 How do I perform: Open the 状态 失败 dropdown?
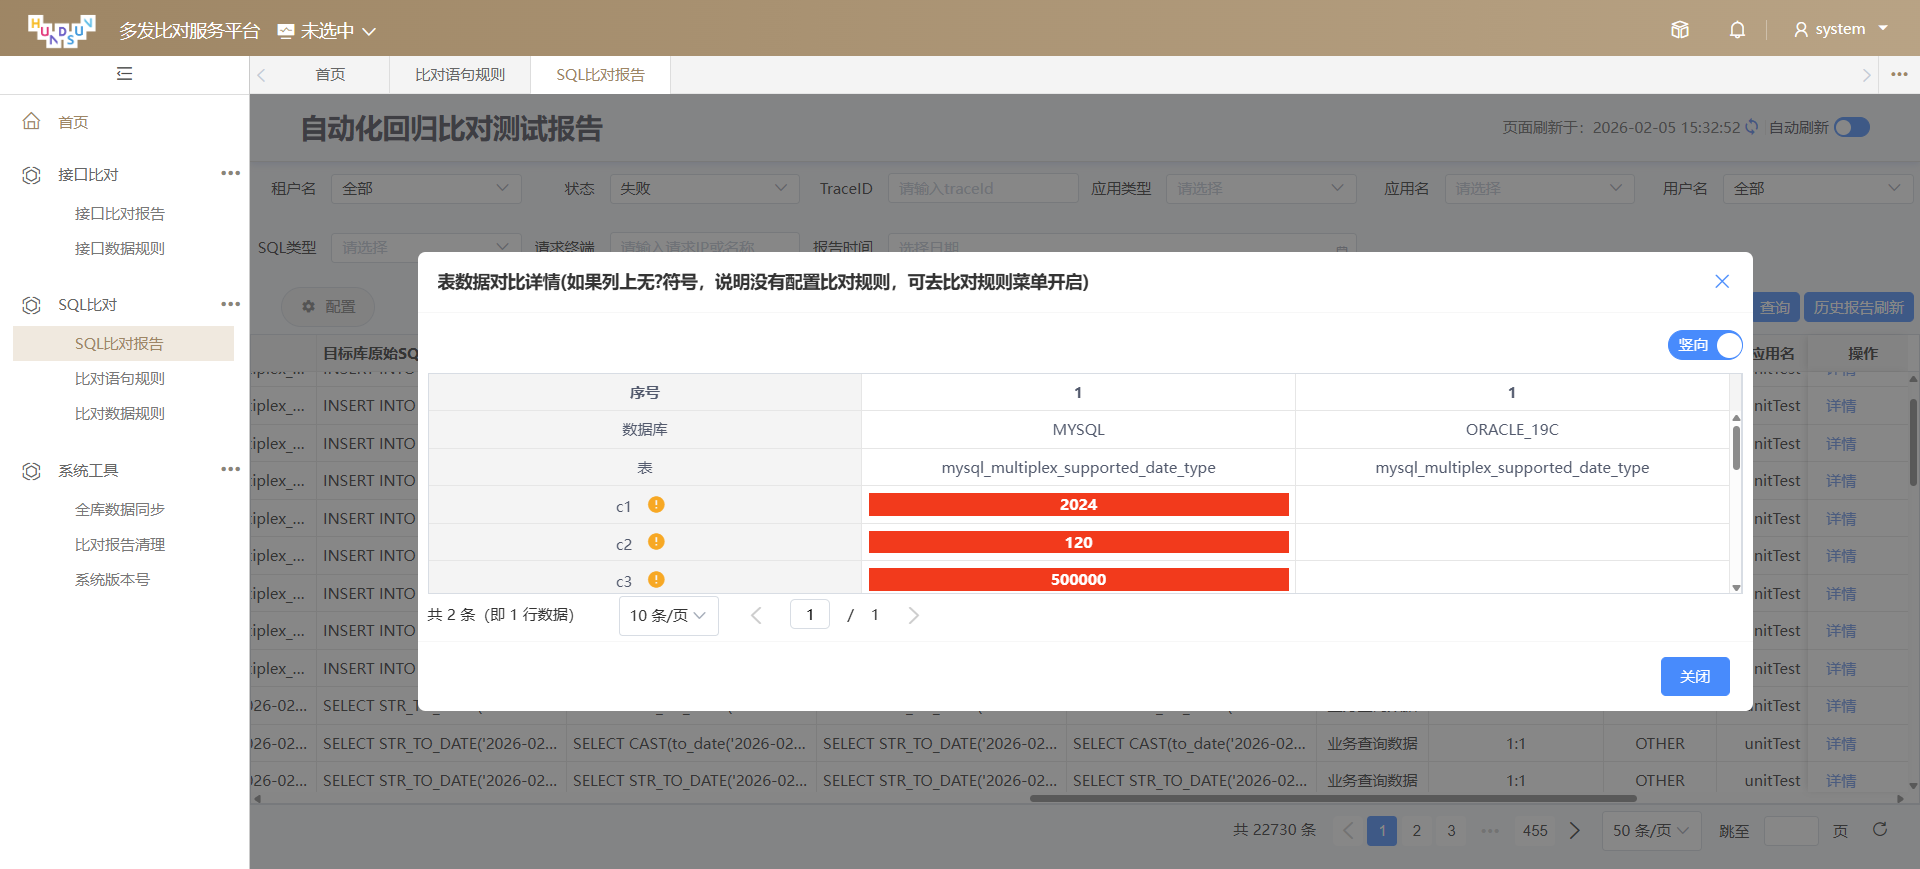pos(704,188)
